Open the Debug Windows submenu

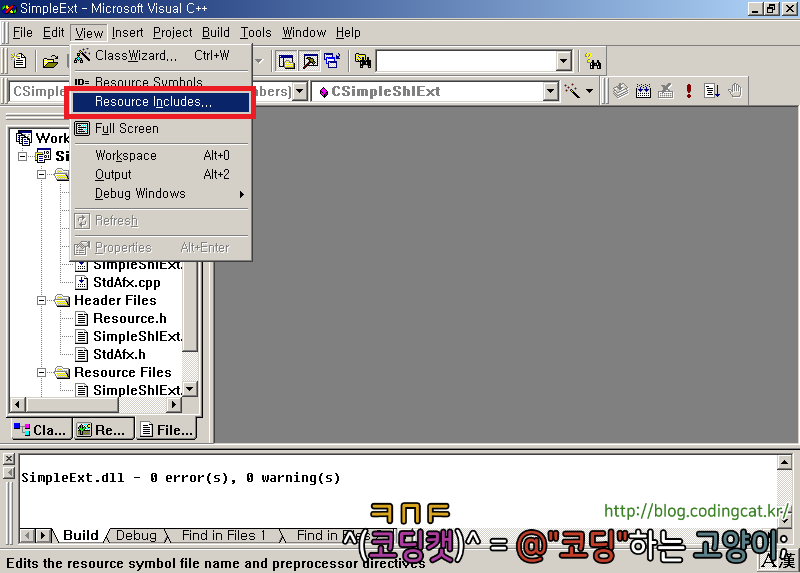(161, 194)
